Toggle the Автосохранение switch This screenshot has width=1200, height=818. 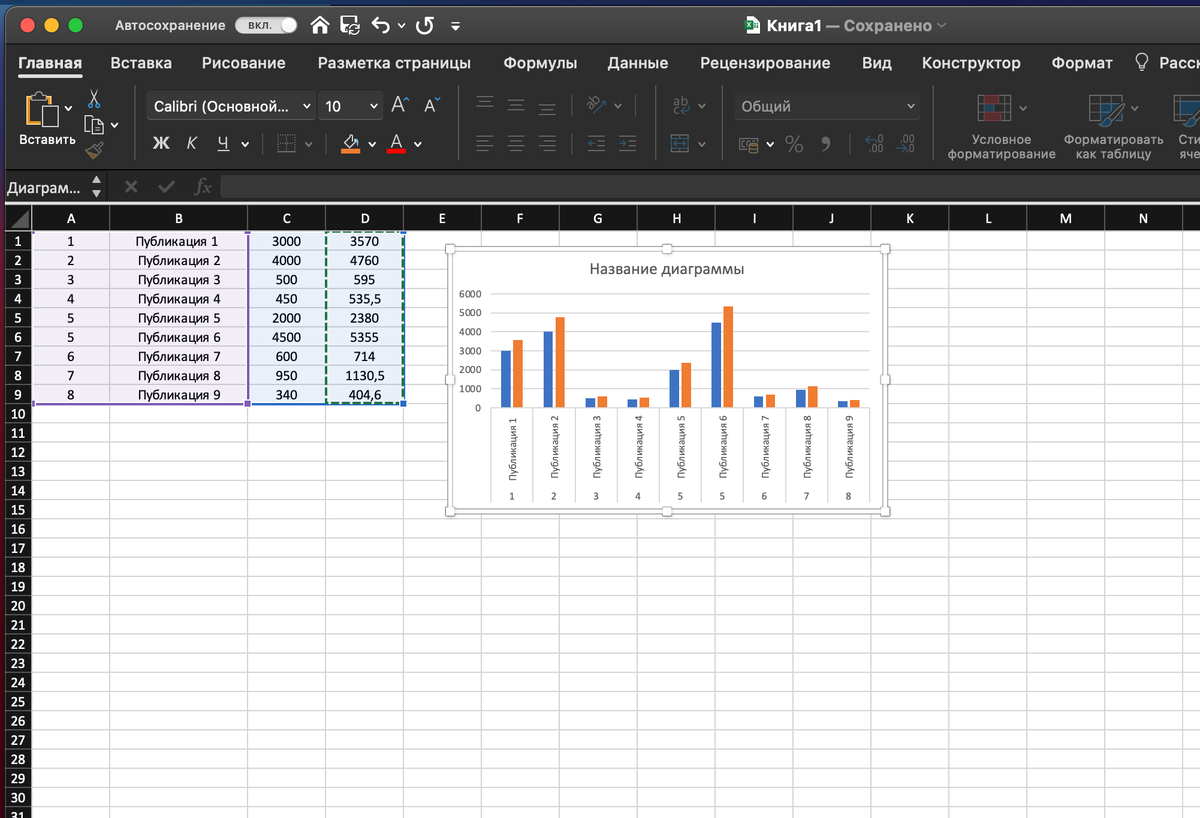(x=266, y=26)
